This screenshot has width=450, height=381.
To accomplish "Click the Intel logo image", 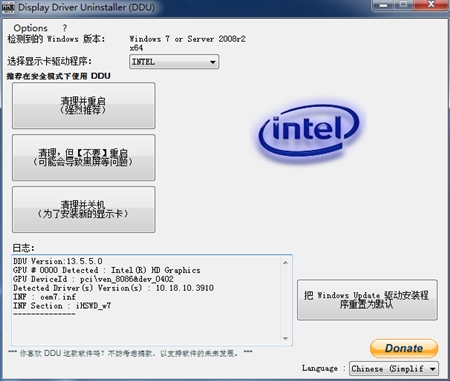I will [x=309, y=132].
